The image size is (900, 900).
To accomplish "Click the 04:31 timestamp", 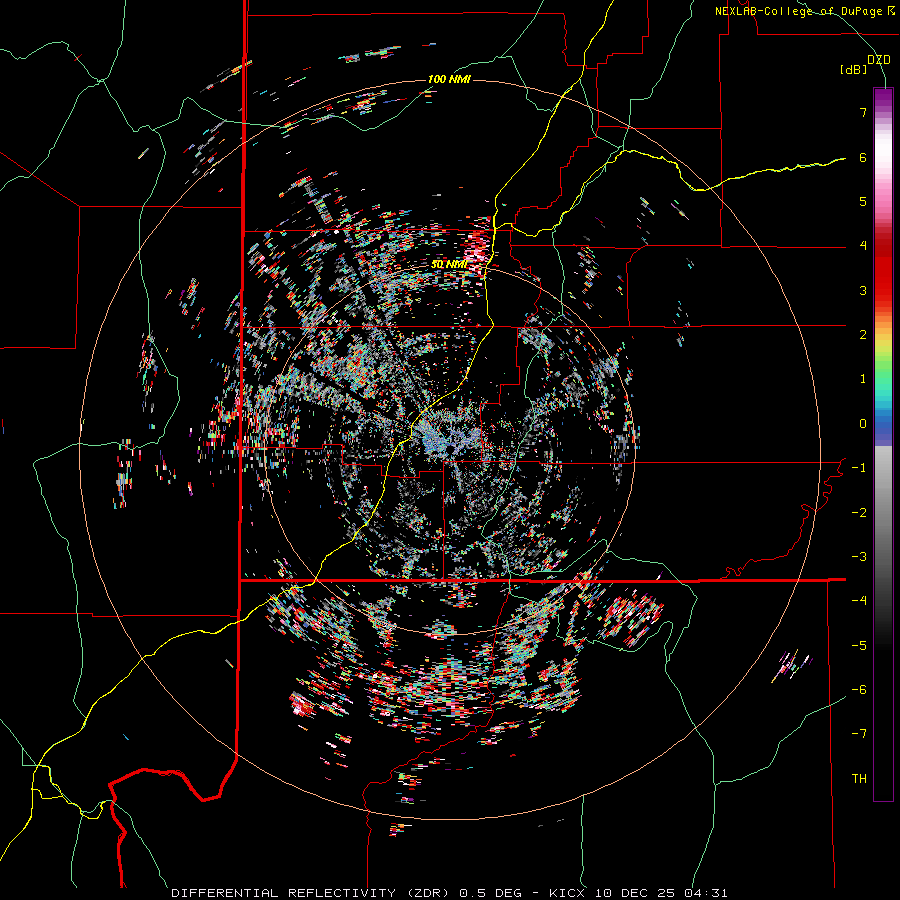I will point(706,893).
